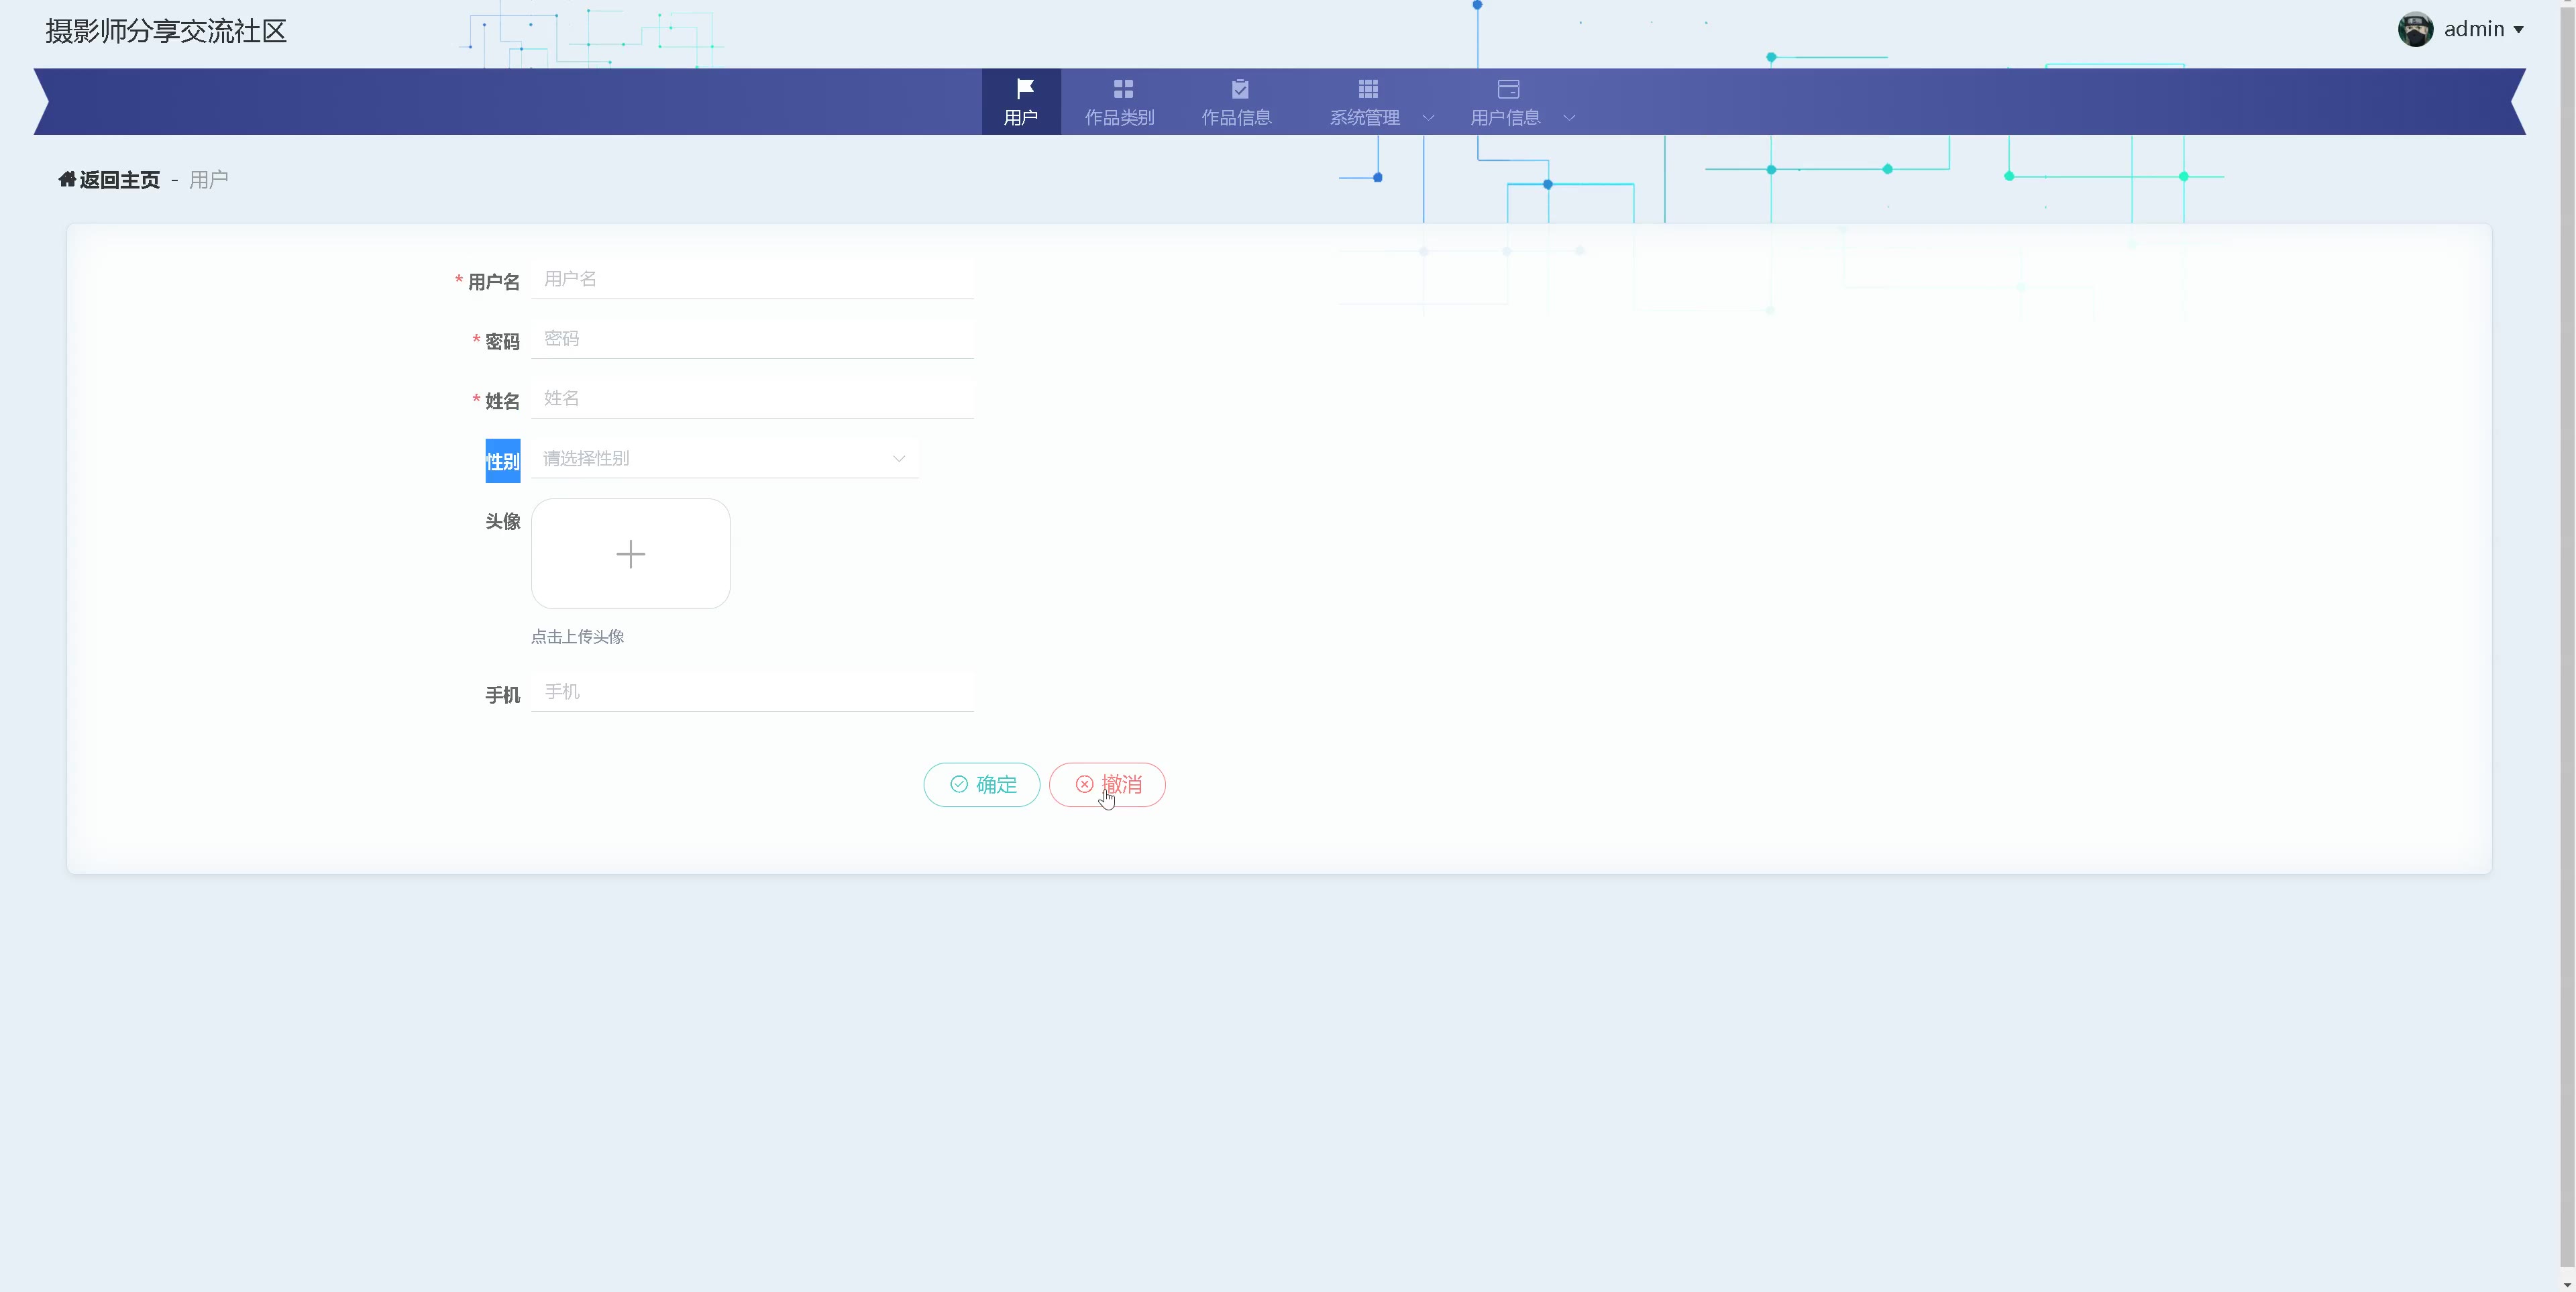Click the flag icon above 用户
Viewport: 2576px width, 1292px height.
[1024, 88]
